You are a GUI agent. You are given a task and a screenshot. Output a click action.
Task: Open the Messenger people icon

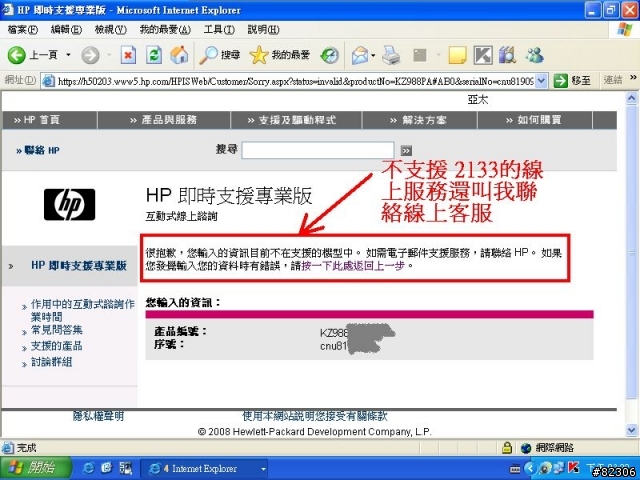pos(534,55)
